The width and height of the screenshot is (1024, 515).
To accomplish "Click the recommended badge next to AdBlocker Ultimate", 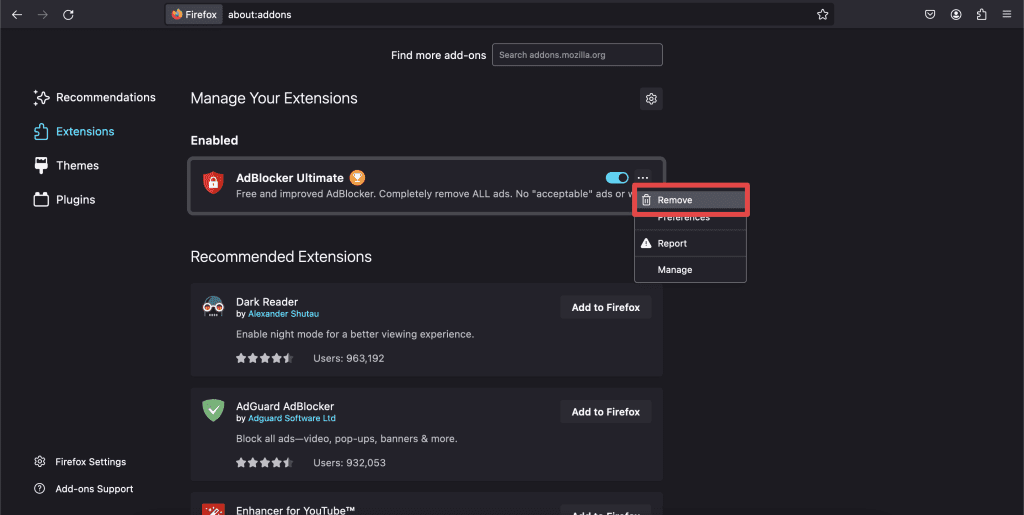I will coord(357,178).
